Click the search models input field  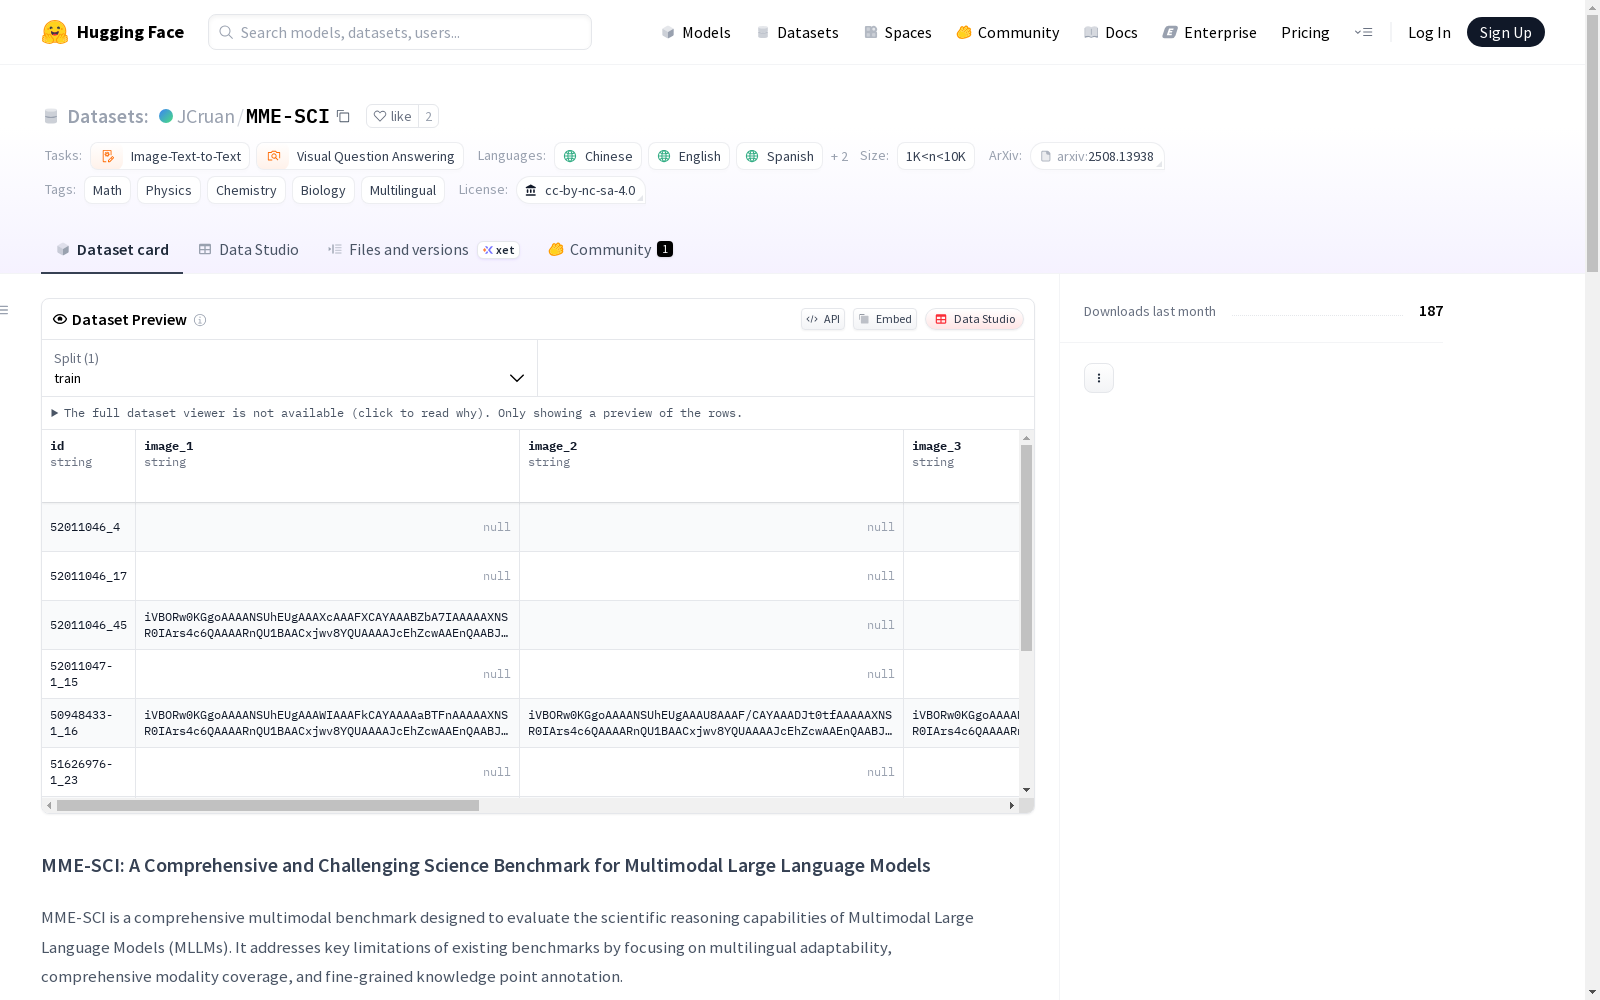pyautogui.click(x=400, y=32)
